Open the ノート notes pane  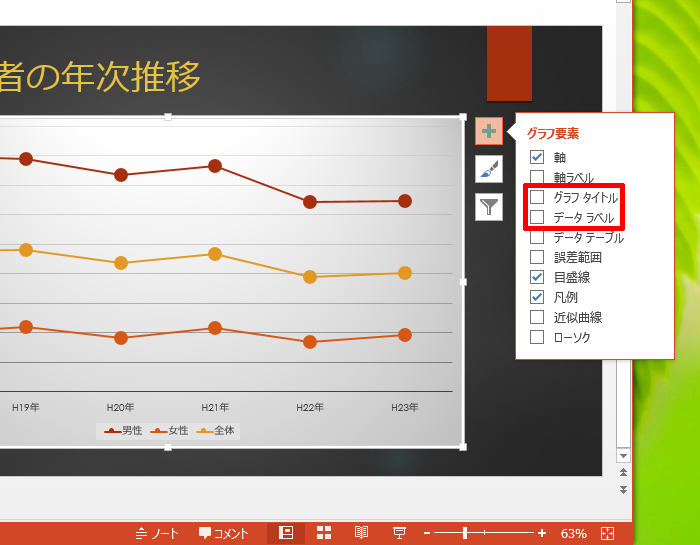point(157,533)
